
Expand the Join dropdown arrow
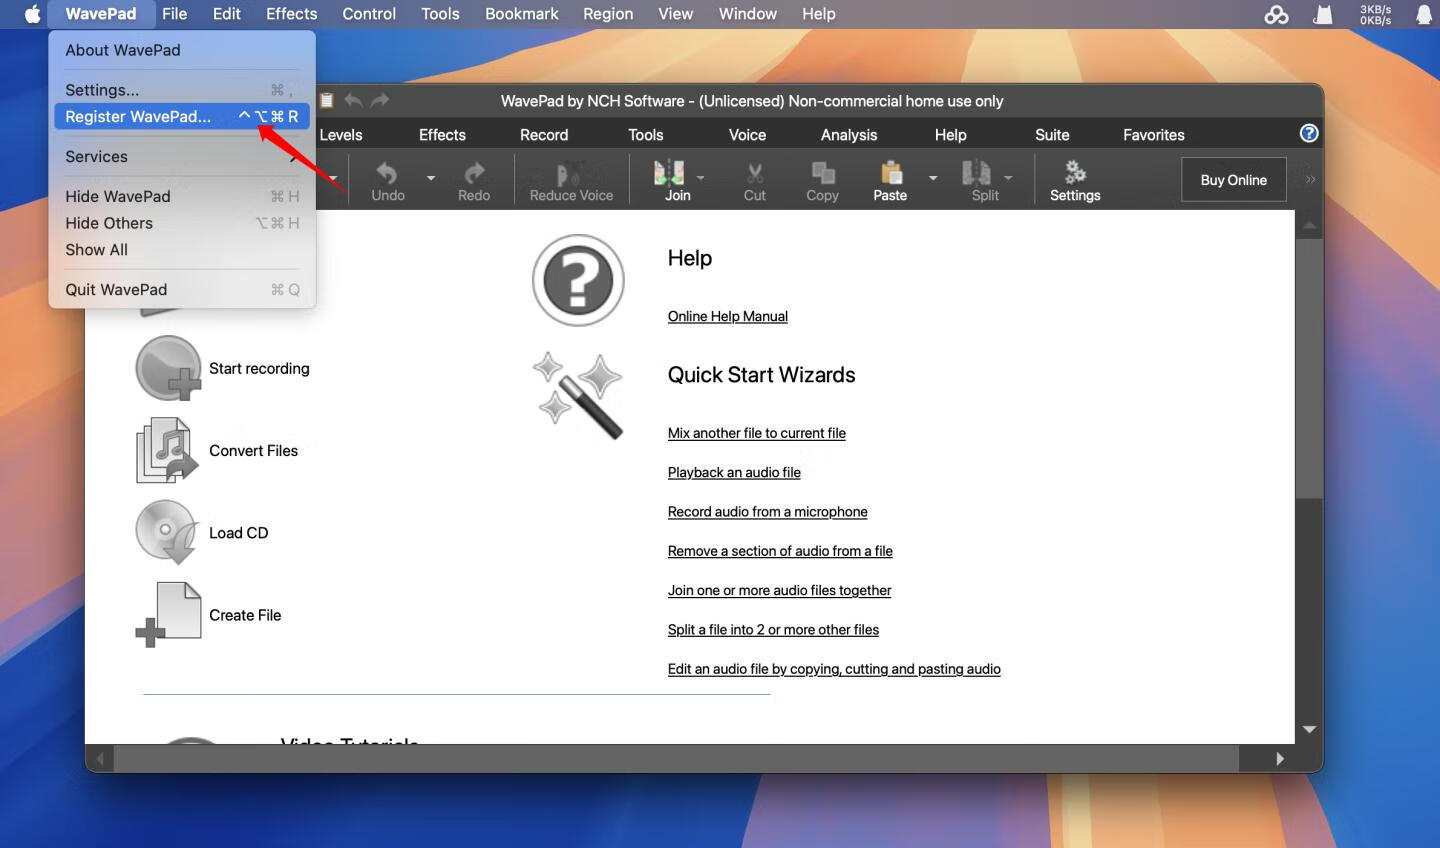point(701,178)
